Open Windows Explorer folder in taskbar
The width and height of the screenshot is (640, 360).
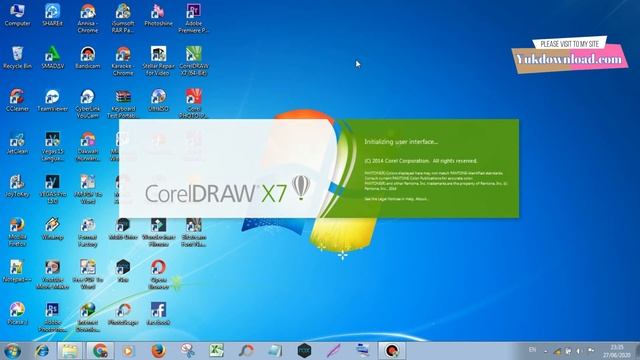tap(70, 351)
